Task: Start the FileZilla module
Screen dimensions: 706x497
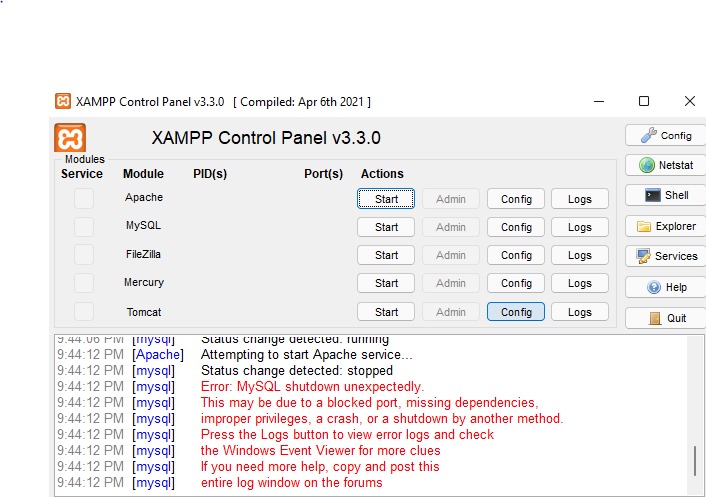Action: pos(386,255)
